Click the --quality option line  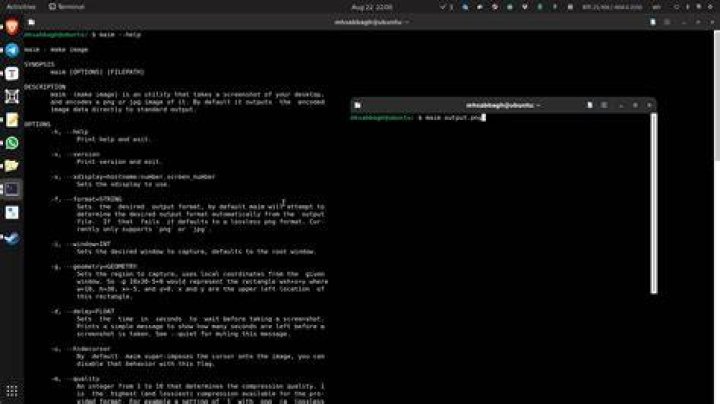(x=75, y=379)
